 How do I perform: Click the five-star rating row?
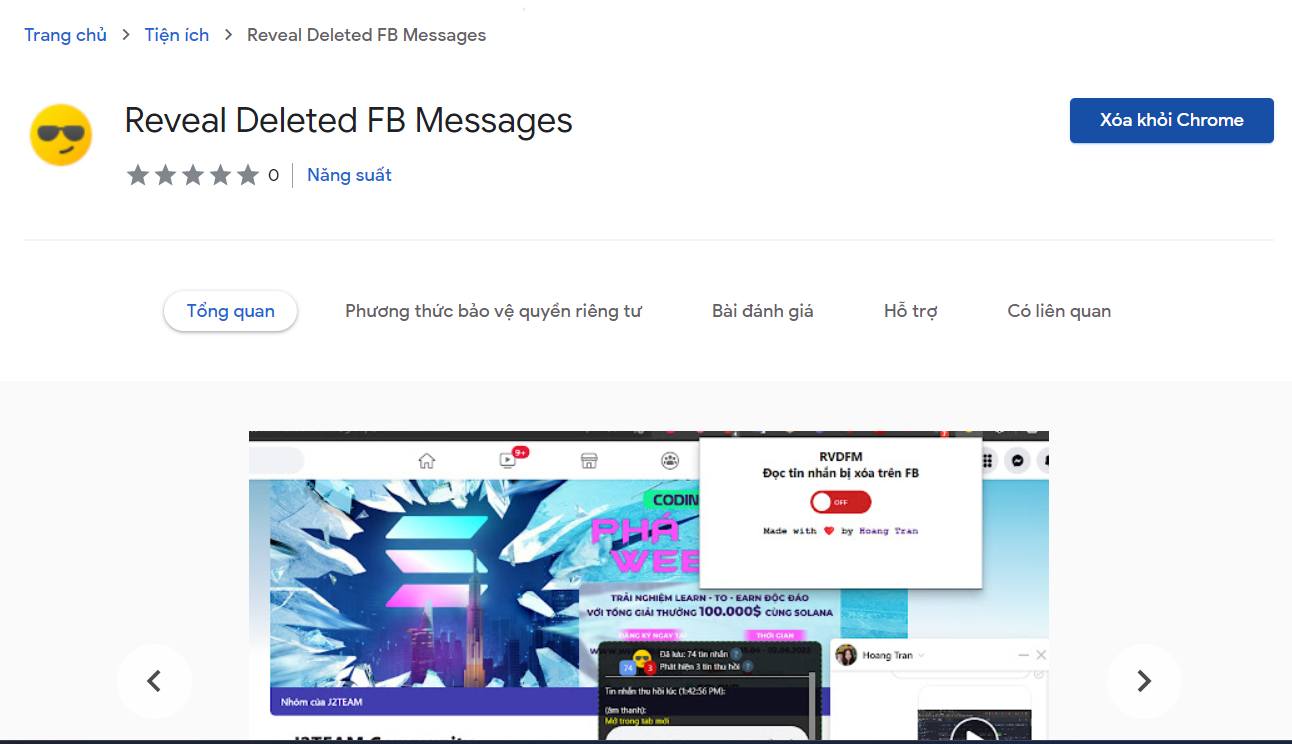click(x=193, y=176)
